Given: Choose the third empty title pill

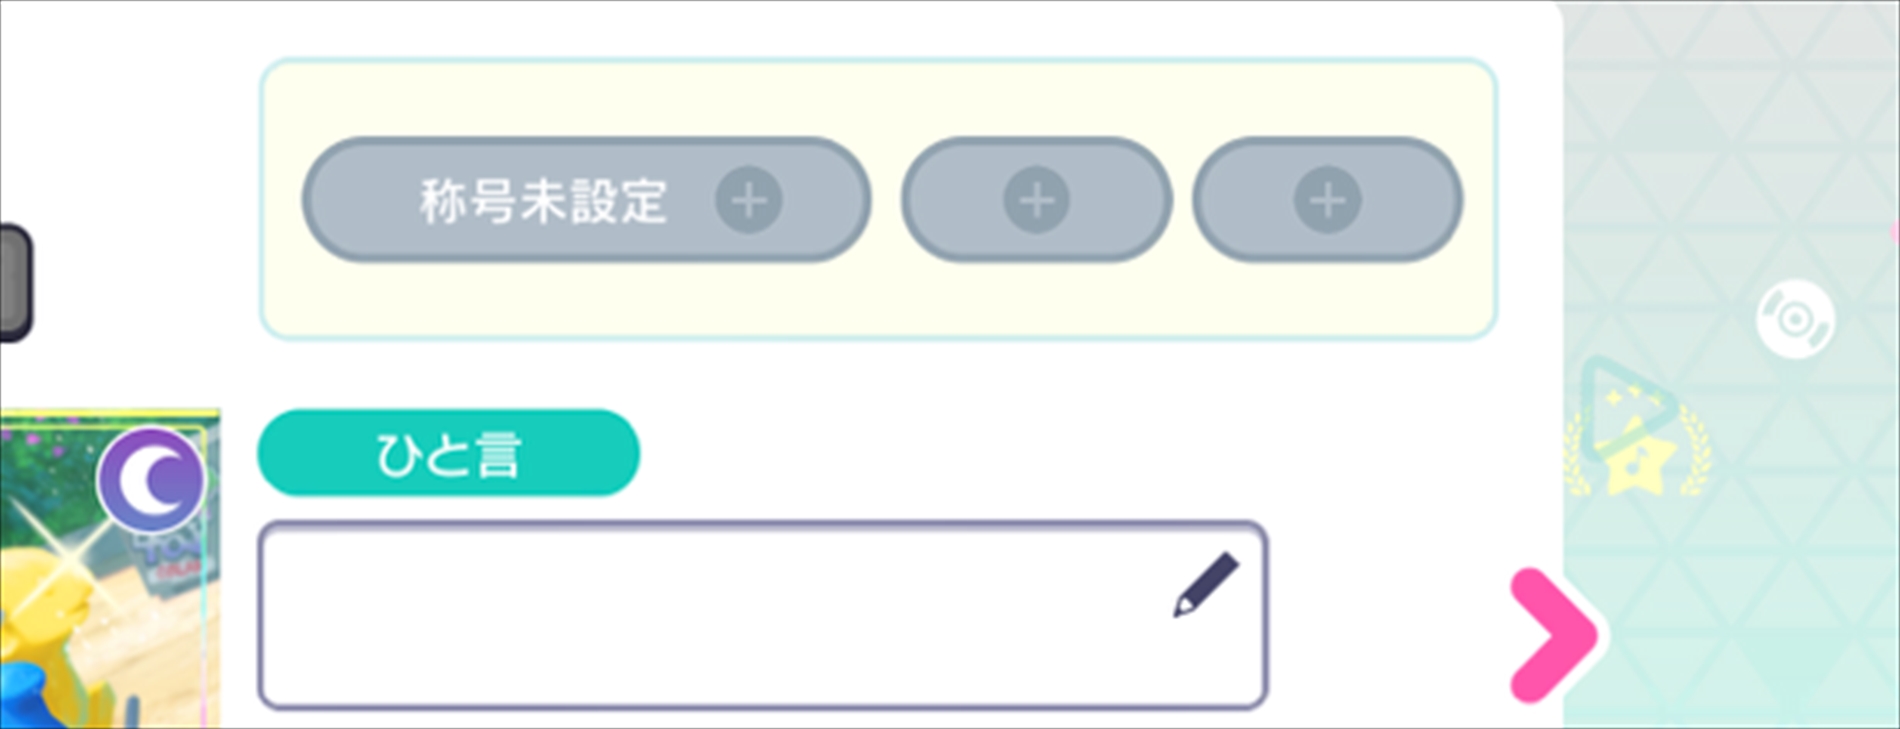Looking at the screenshot, I should [x=1328, y=200].
